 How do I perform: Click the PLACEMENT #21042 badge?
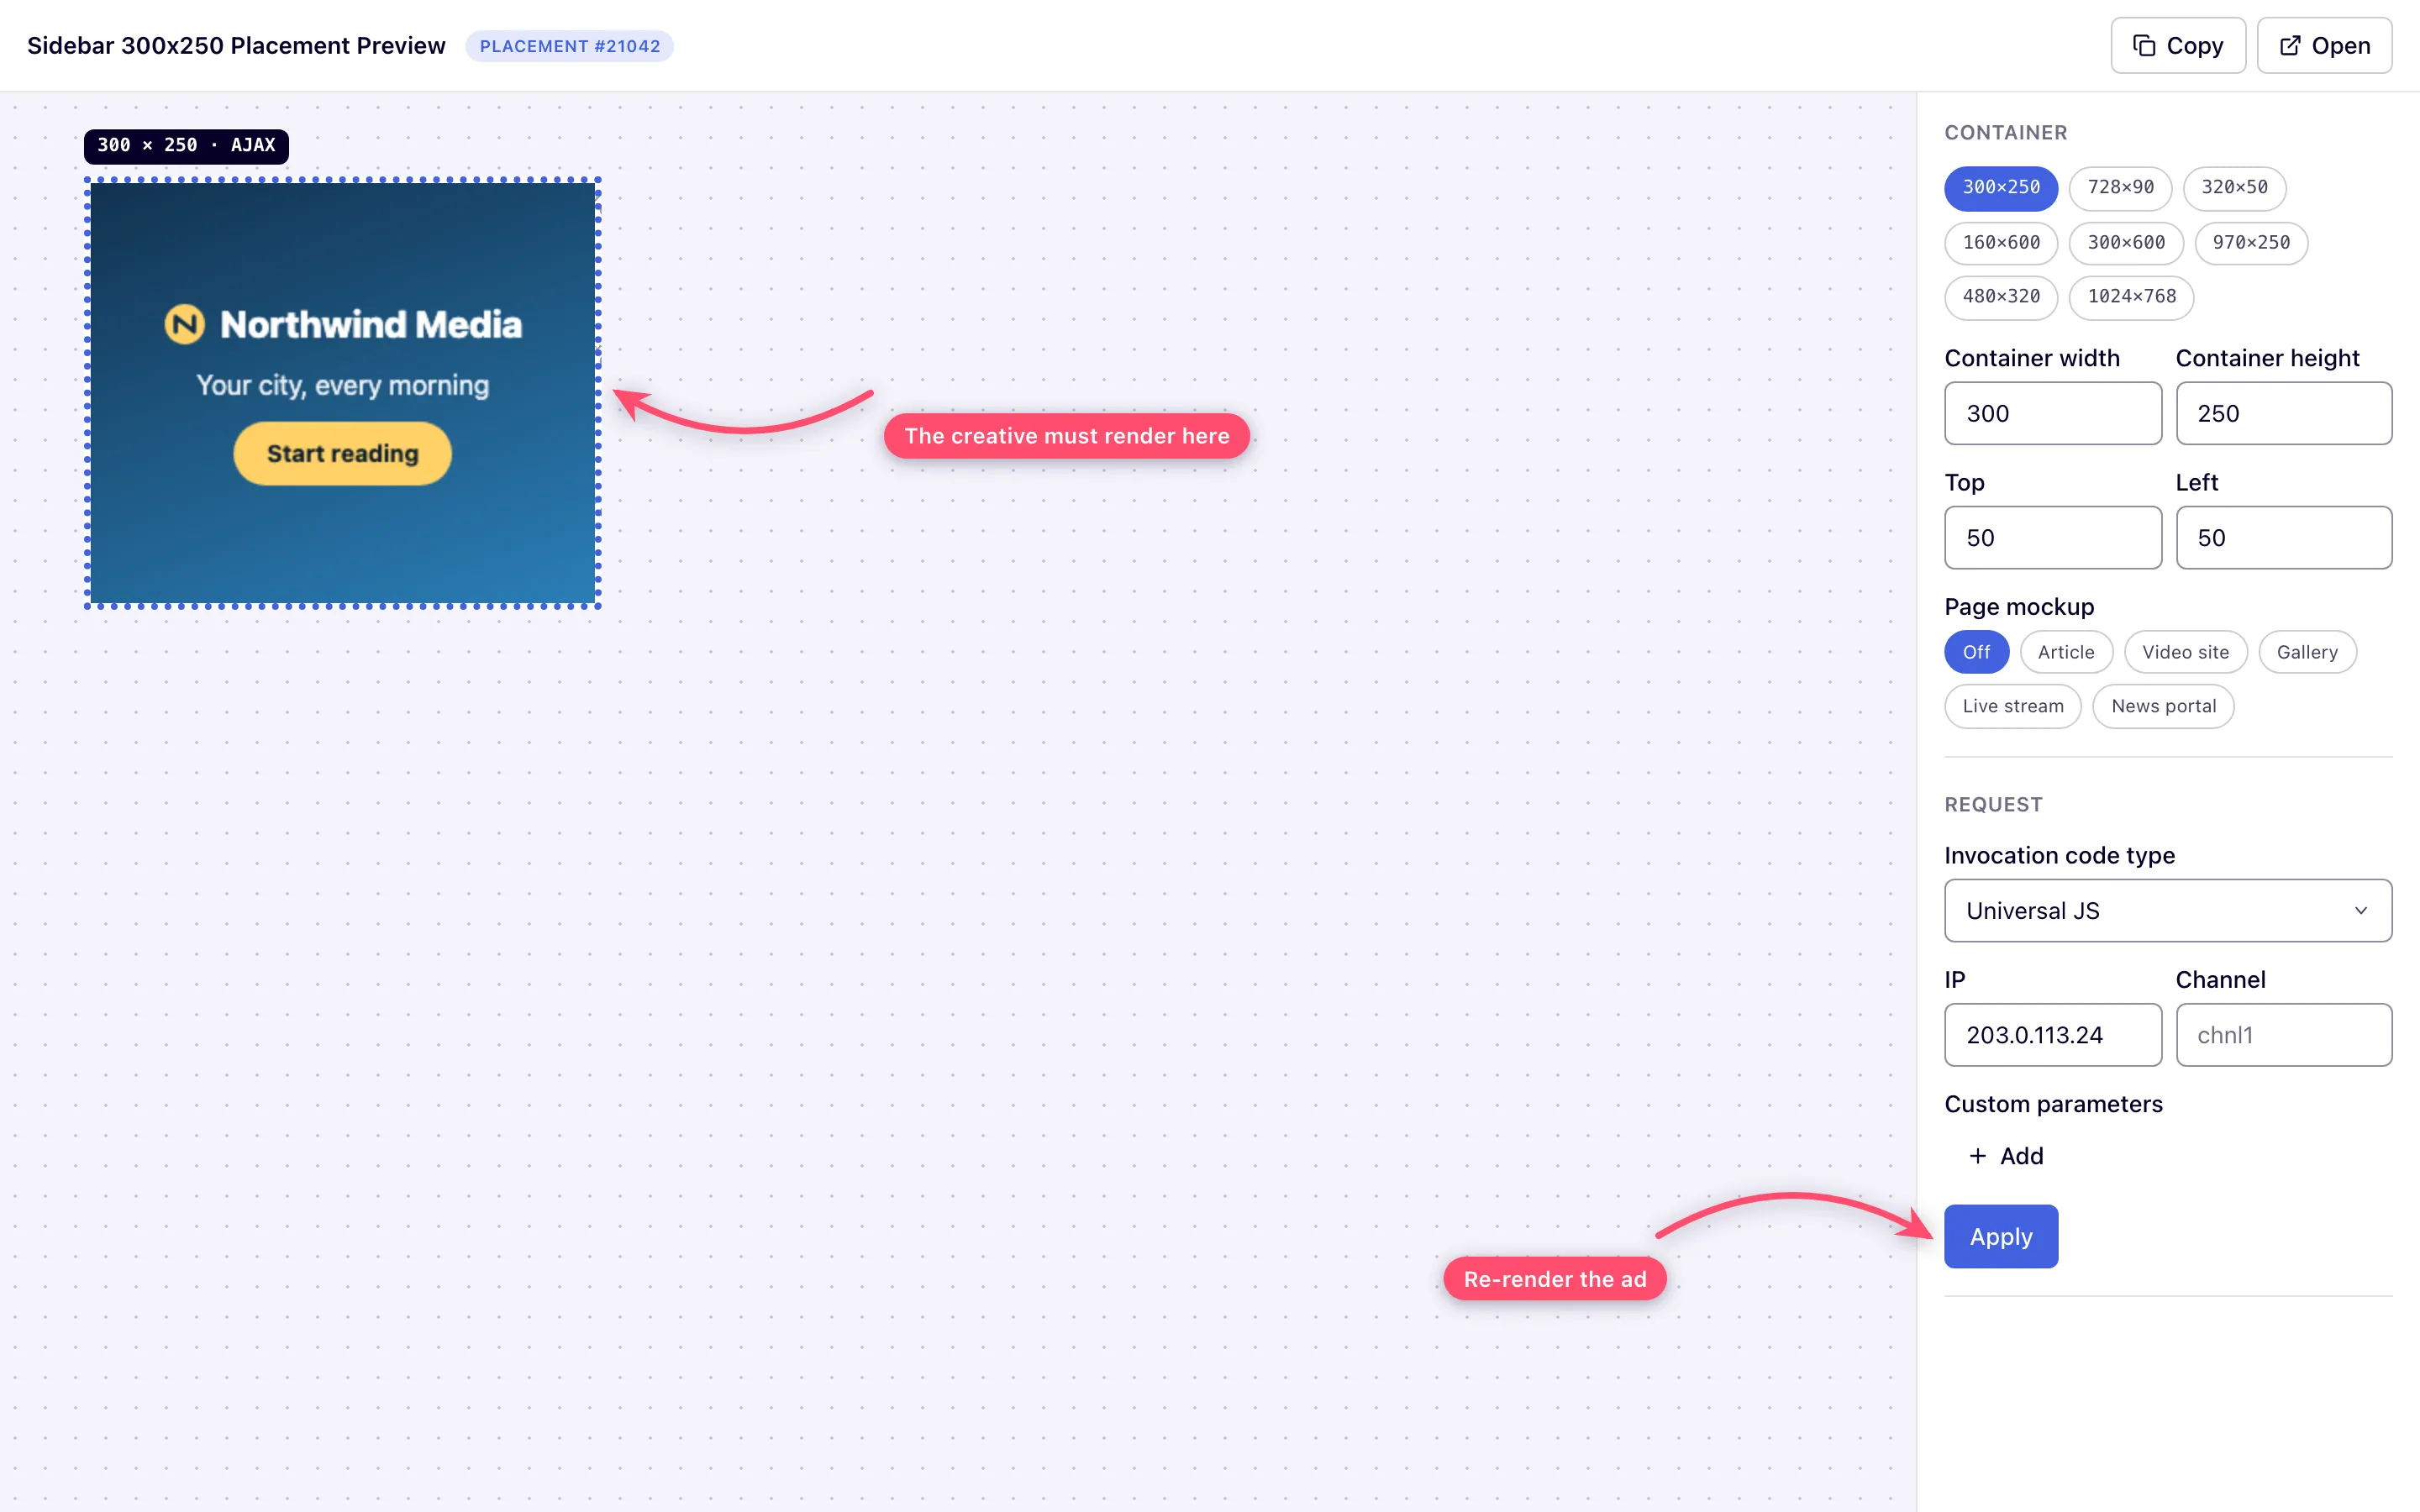click(569, 46)
